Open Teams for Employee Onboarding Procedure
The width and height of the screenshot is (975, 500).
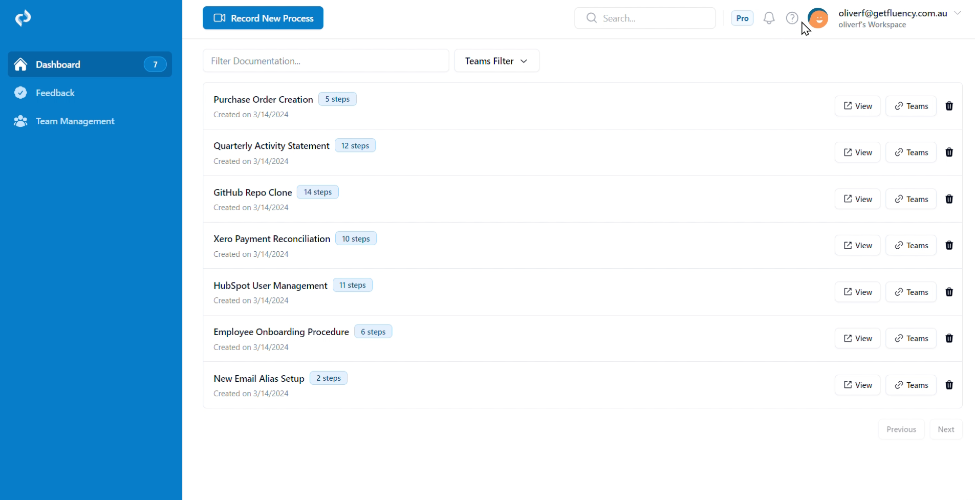pos(911,338)
